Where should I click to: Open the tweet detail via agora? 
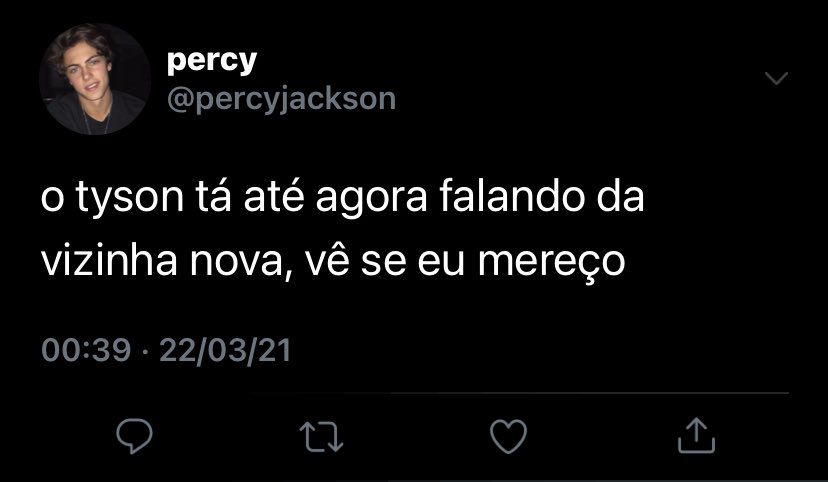[371, 200]
